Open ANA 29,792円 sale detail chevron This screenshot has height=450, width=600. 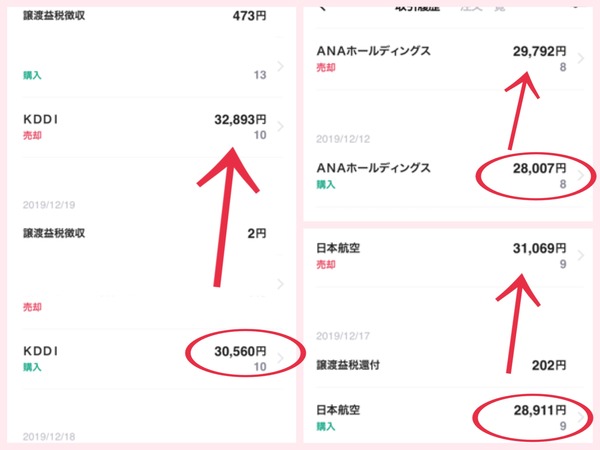coord(581,59)
